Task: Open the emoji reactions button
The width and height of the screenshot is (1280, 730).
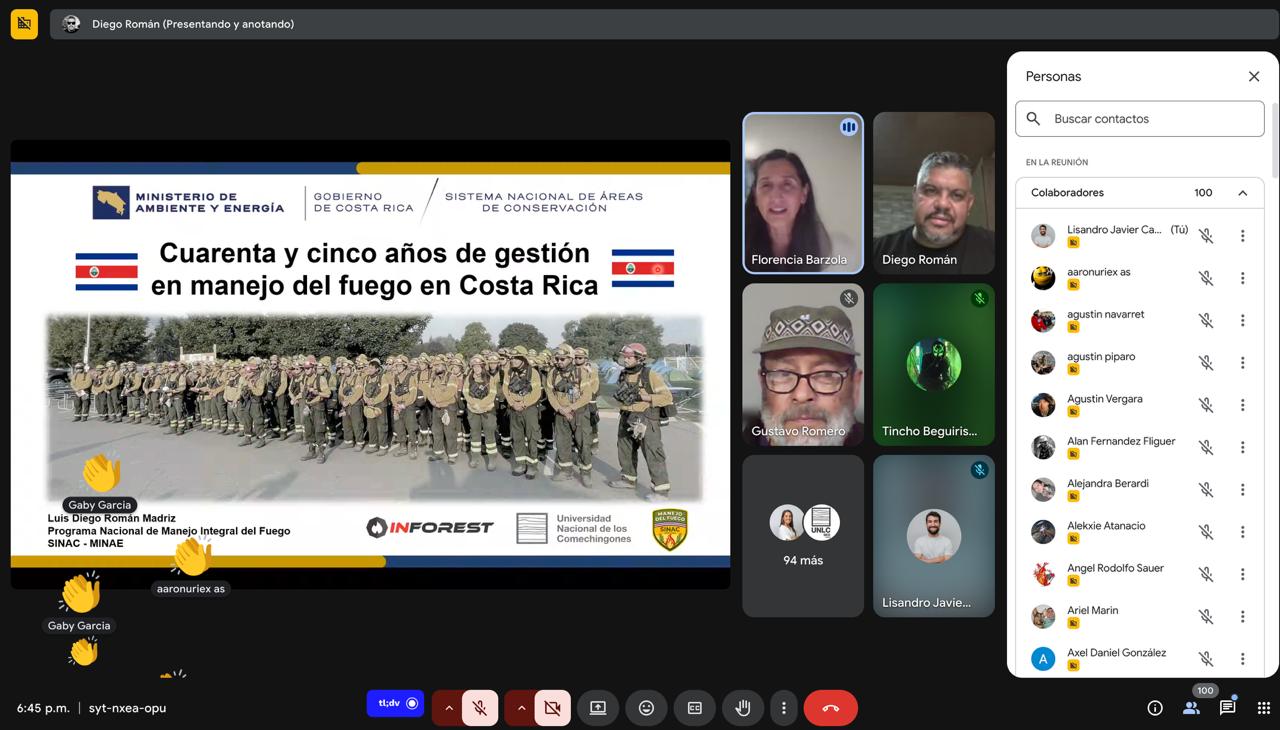Action: point(646,708)
